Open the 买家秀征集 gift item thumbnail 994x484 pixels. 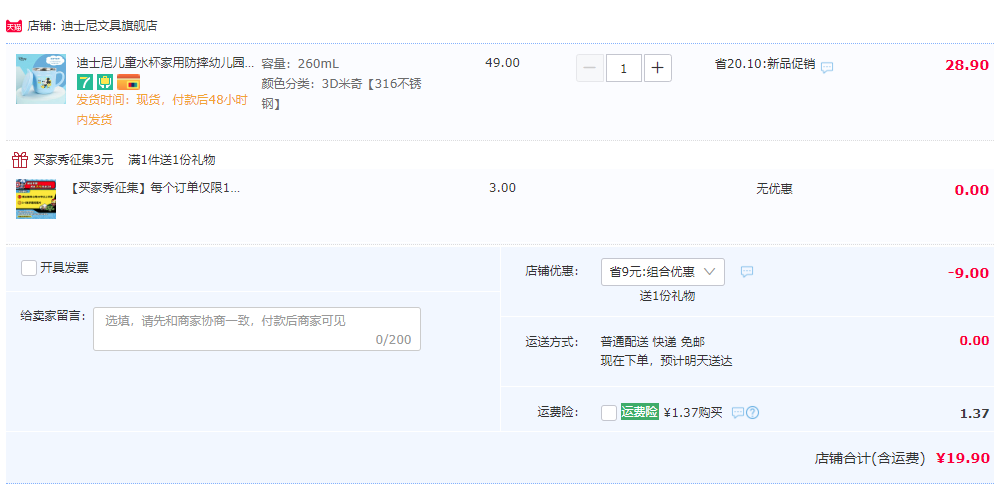click(x=36, y=199)
